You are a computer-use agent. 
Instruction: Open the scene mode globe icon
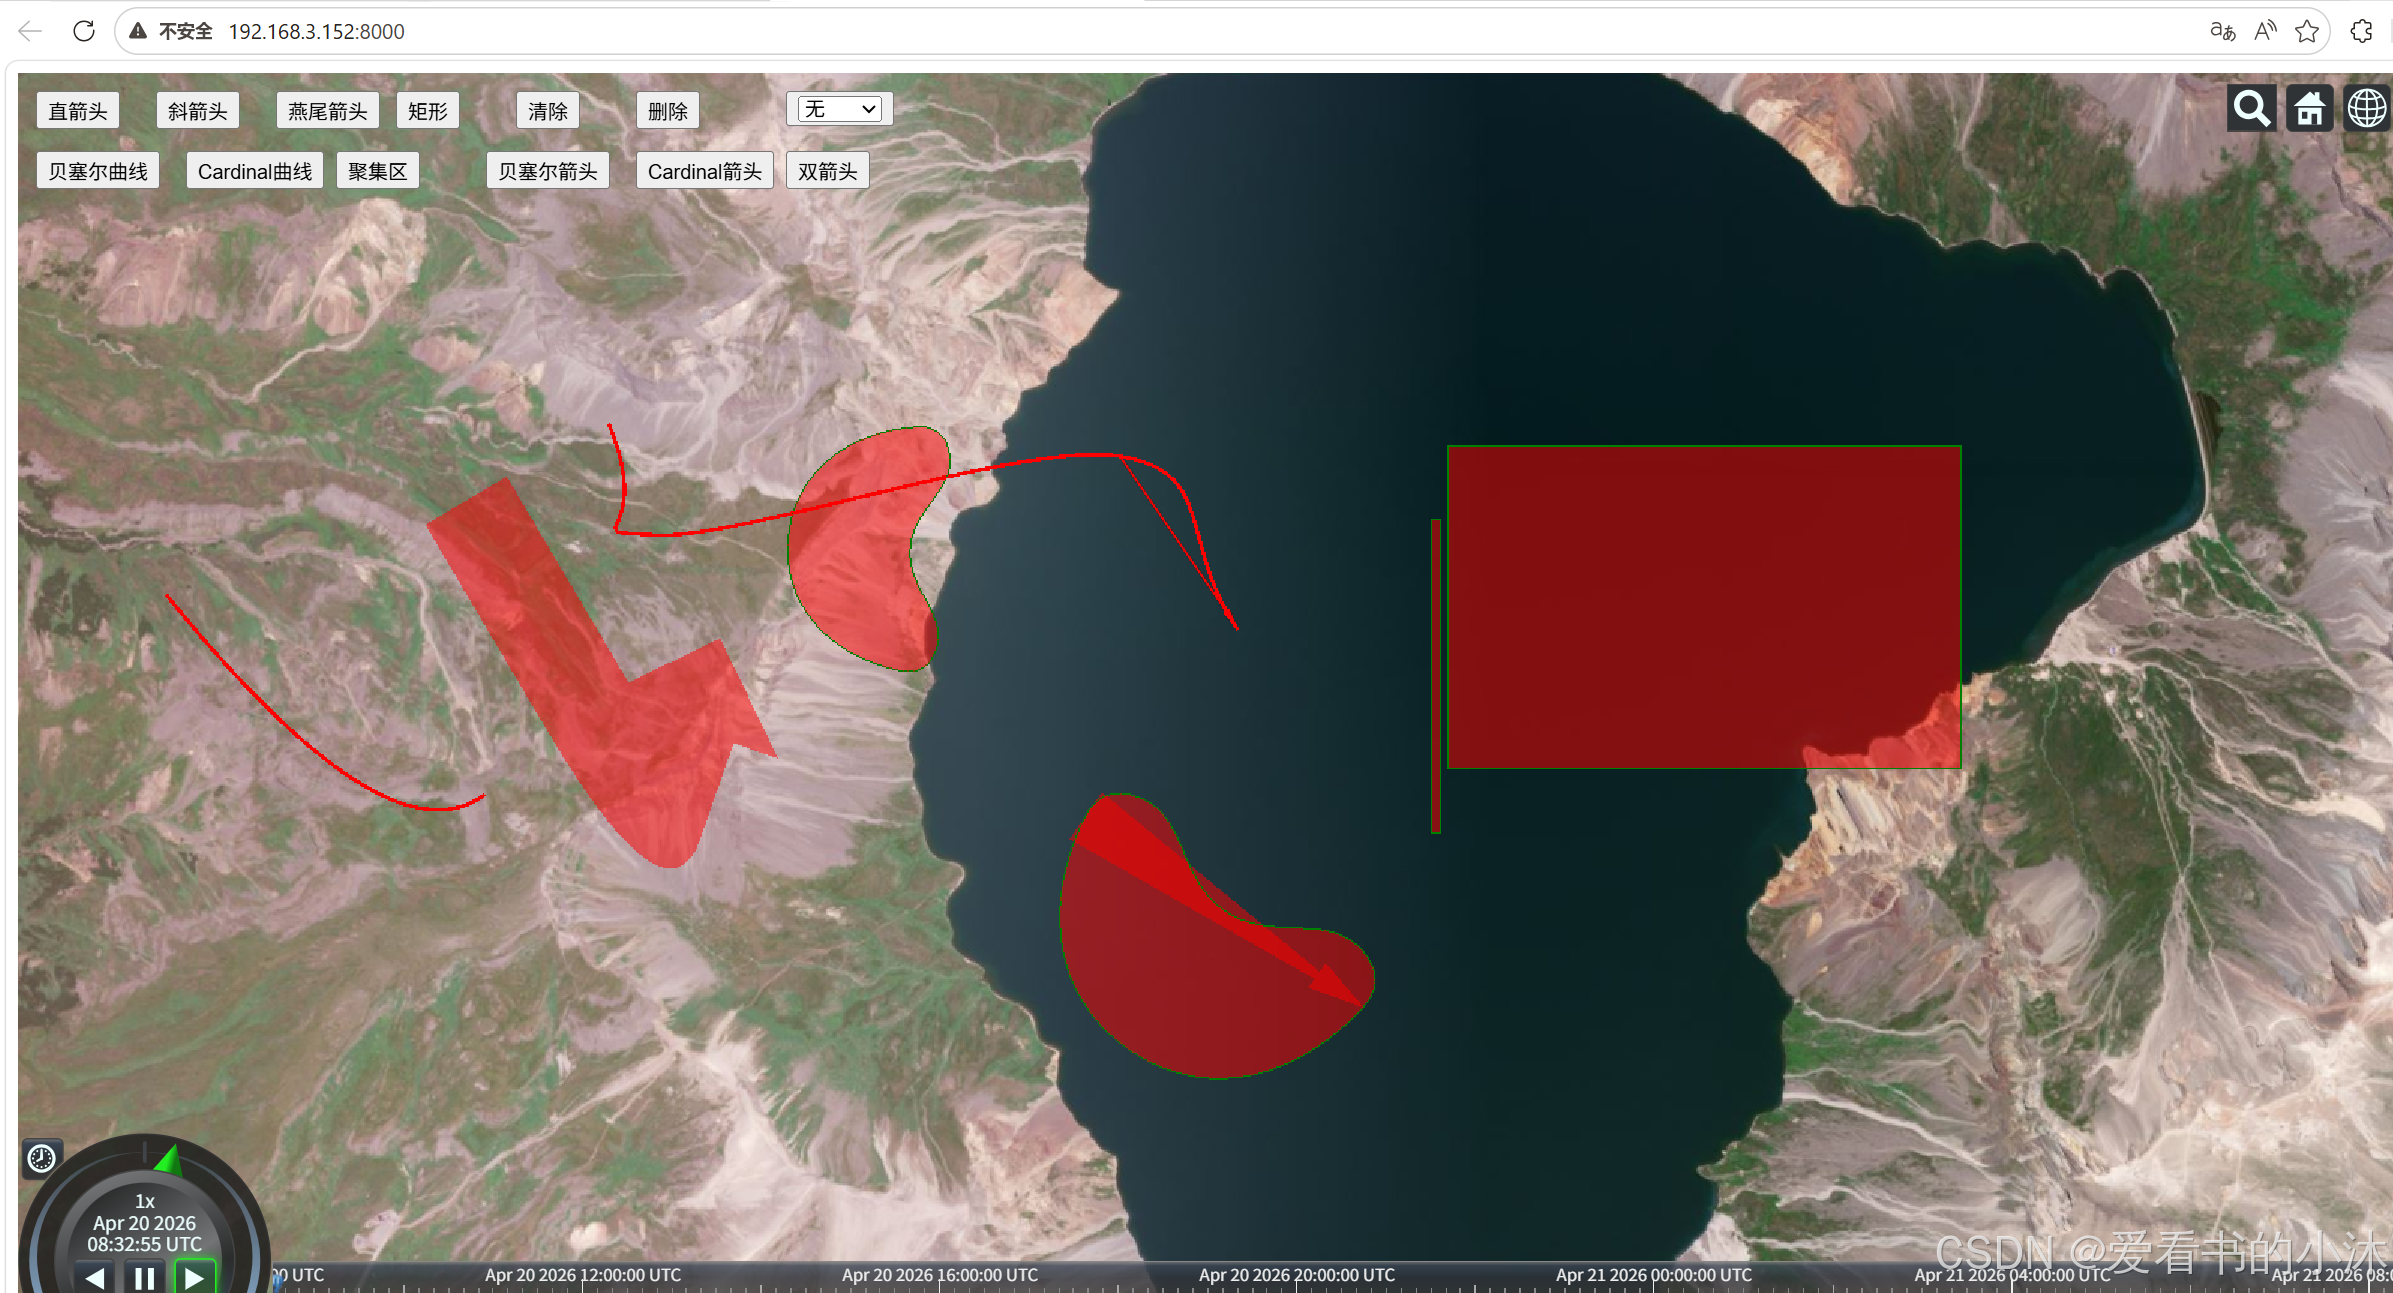click(x=2367, y=108)
